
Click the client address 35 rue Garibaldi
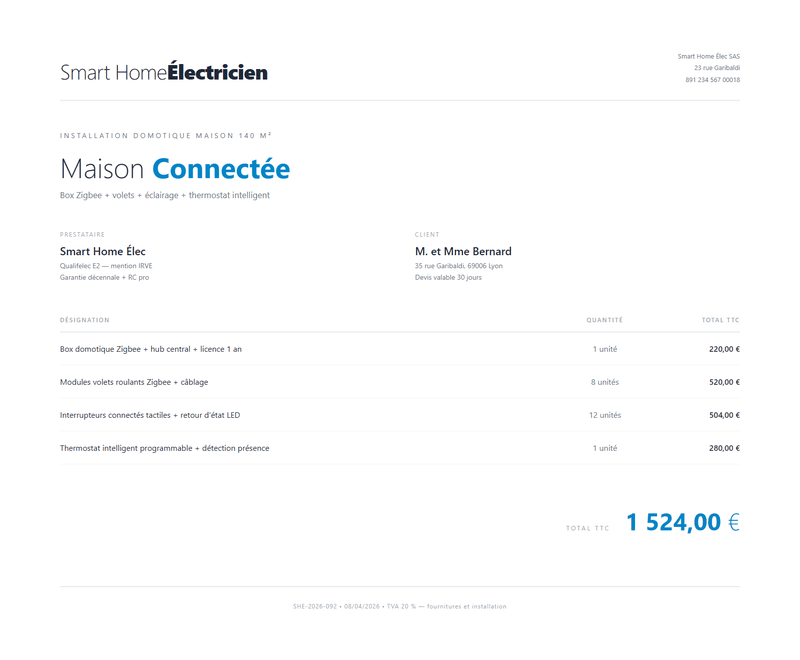click(x=459, y=266)
